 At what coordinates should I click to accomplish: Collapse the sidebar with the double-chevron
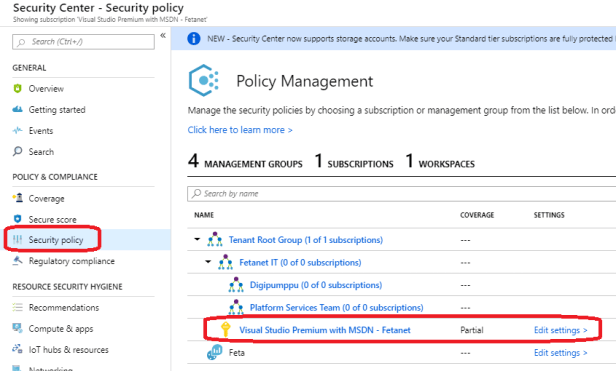click(x=163, y=36)
